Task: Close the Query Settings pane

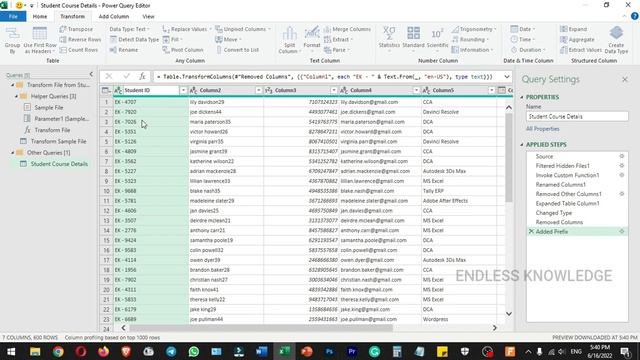Action: tap(624, 79)
